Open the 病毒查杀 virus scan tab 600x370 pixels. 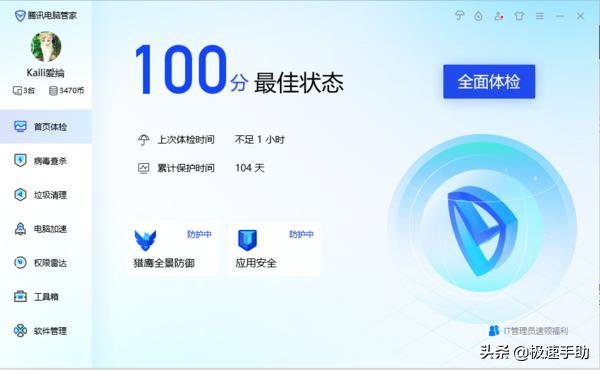46,161
